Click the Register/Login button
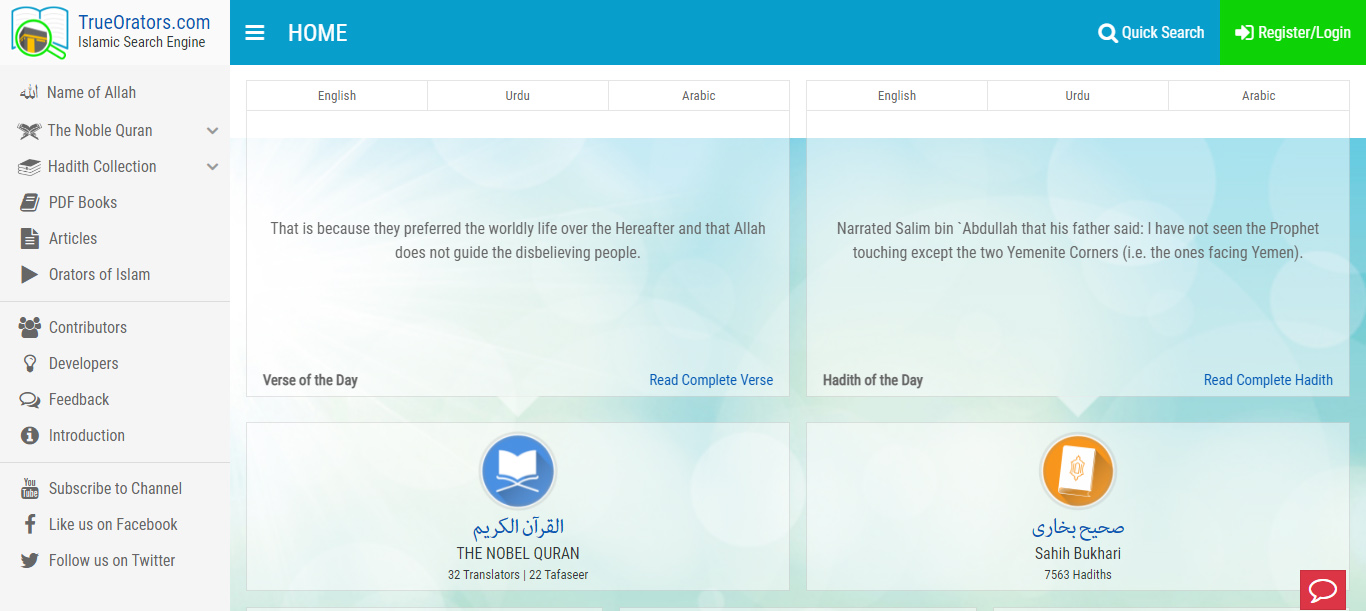 [1292, 33]
